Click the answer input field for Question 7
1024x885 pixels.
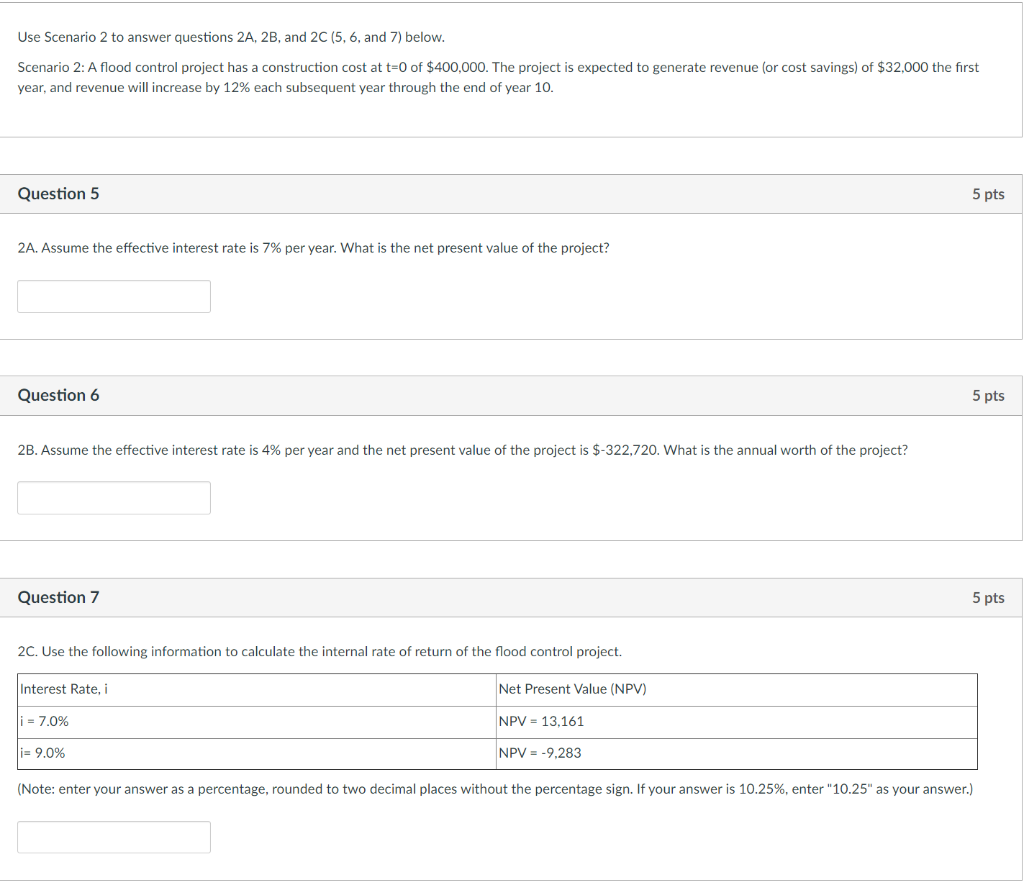(x=113, y=837)
